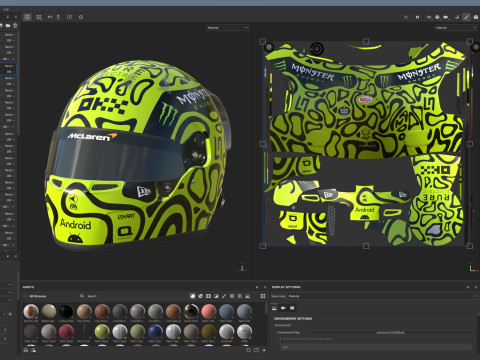The width and height of the screenshot is (480, 360).
Task: Click the camera icon in top toolbar
Action: (x=446, y=17)
